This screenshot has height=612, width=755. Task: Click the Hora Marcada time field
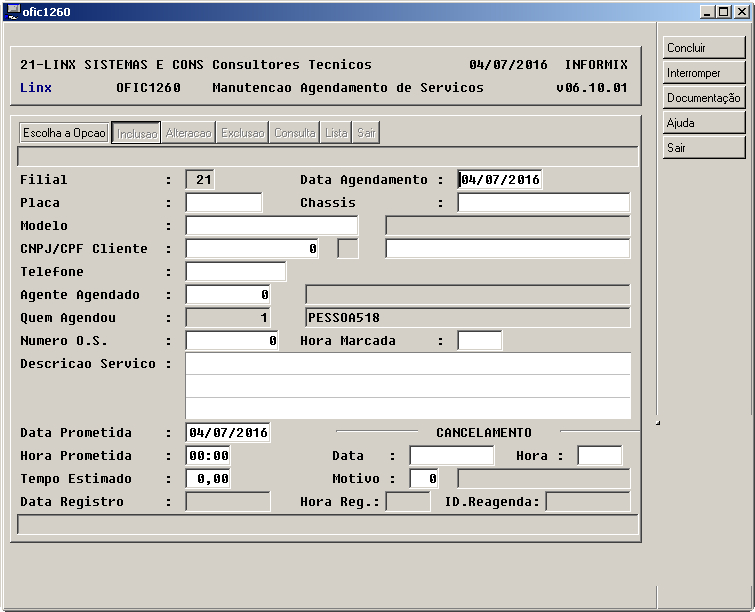tap(480, 341)
